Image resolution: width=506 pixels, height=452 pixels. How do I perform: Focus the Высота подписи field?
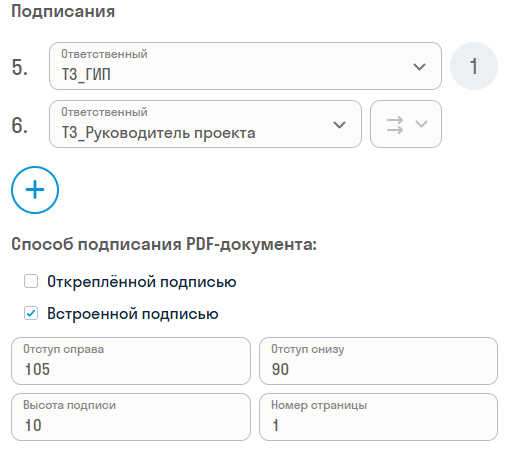click(x=131, y=417)
